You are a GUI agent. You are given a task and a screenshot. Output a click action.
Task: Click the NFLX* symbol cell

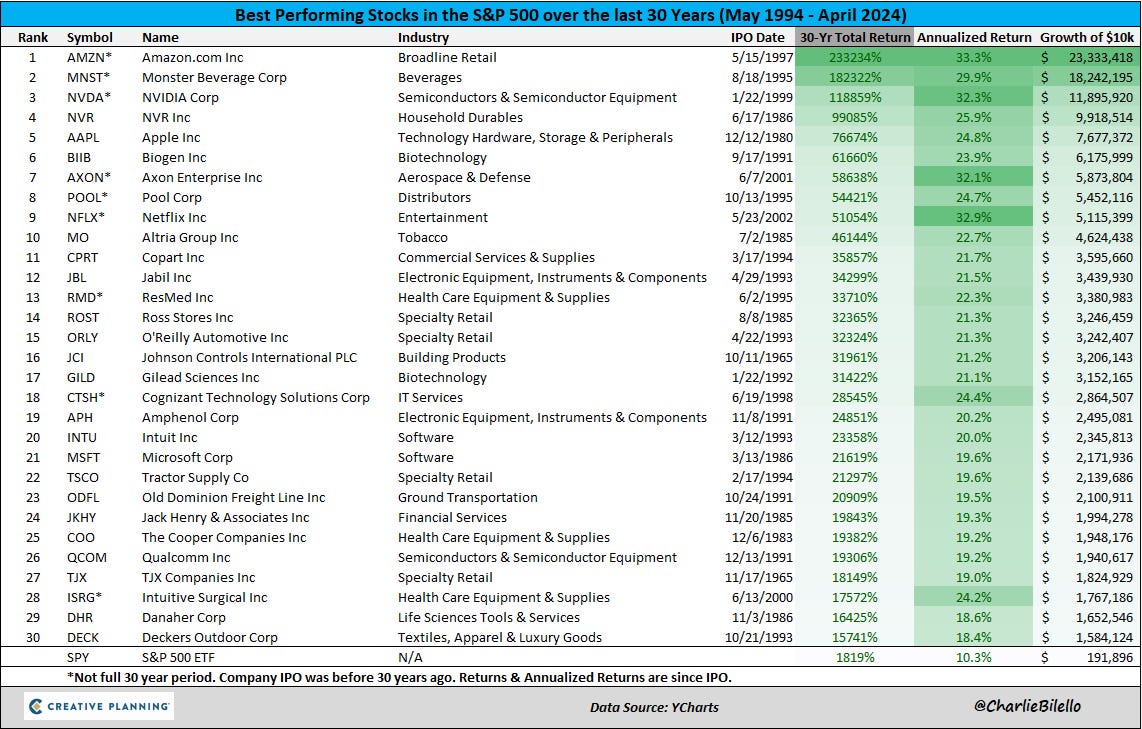coord(86,218)
